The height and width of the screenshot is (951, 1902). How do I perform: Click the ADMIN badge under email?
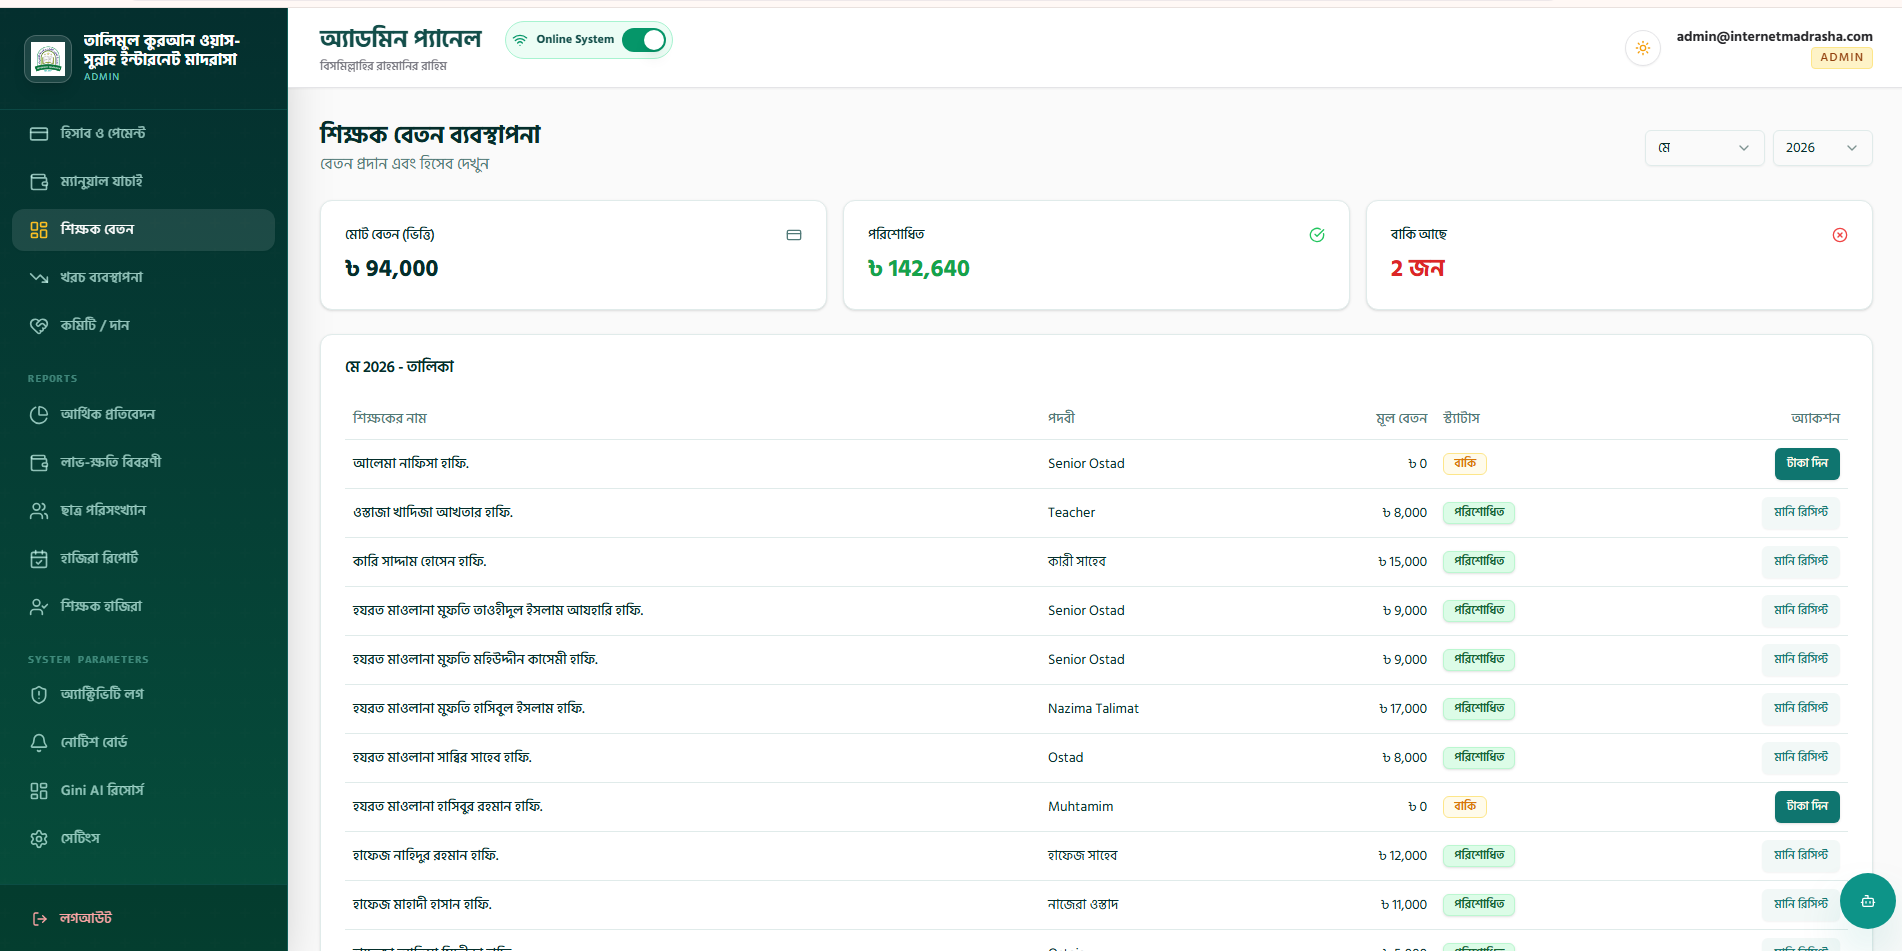(1841, 58)
